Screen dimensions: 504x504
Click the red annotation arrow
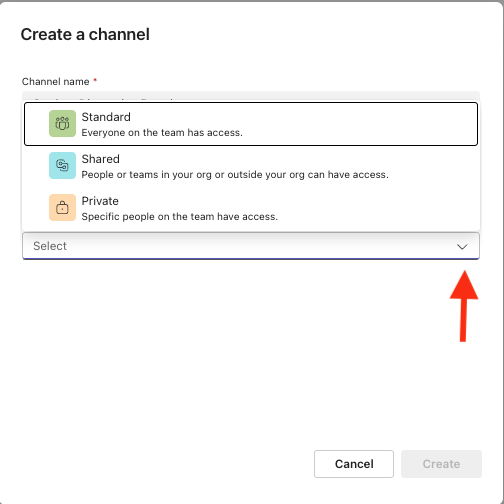point(464,306)
